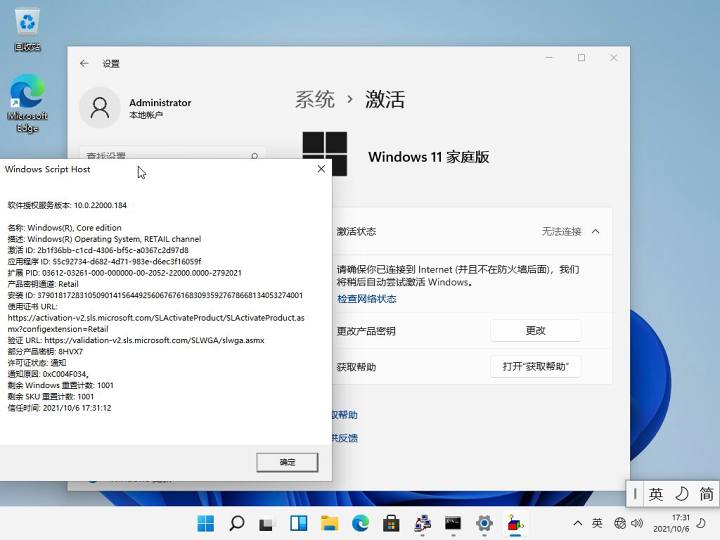Click moon icon at taskbar right edge

(701, 523)
